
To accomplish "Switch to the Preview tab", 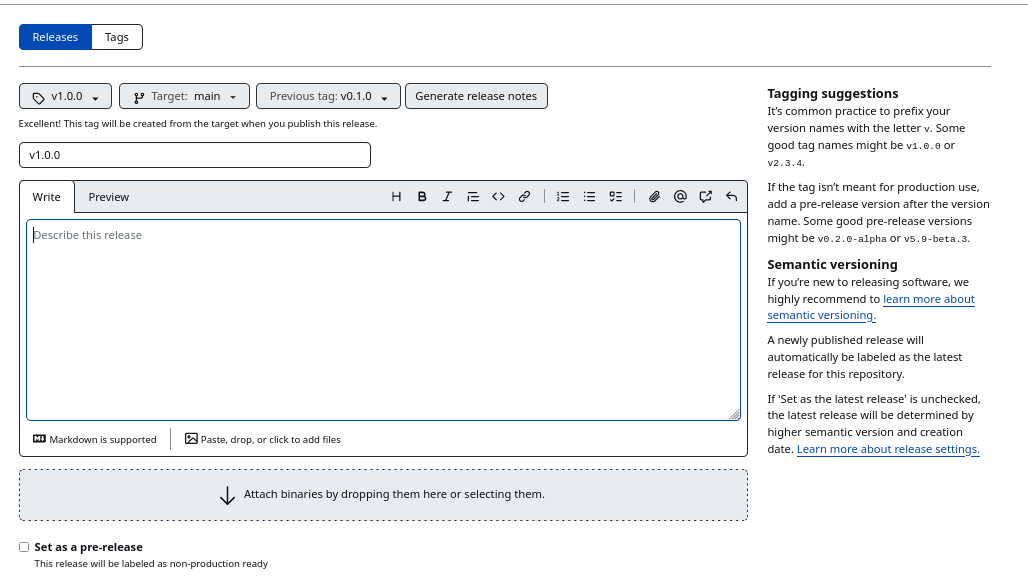I will (x=108, y=197).
